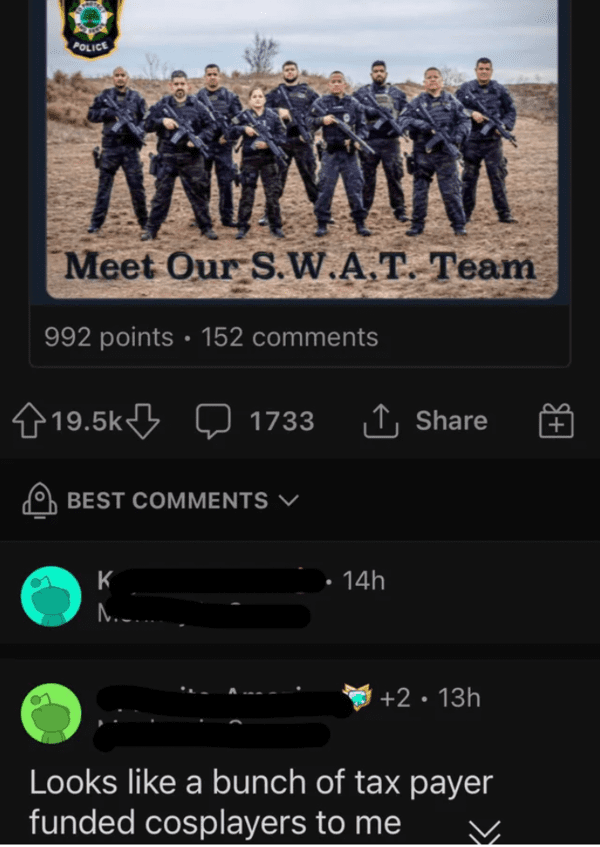Give an award with the gift icon
Image resolution: width=600 pixels, height=847 pixels.
click(x=556, y=420)
